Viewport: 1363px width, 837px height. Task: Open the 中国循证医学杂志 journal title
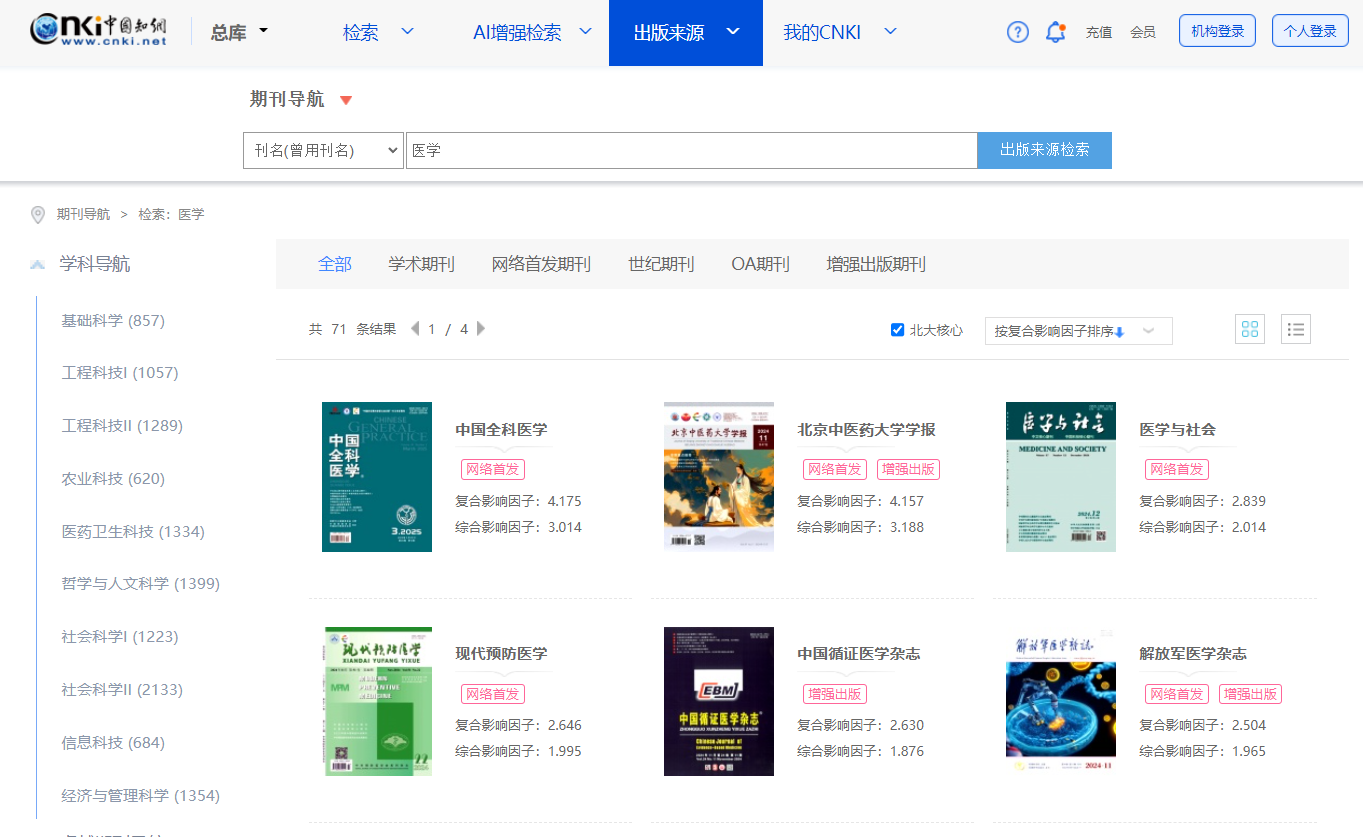tap(858, 654)
